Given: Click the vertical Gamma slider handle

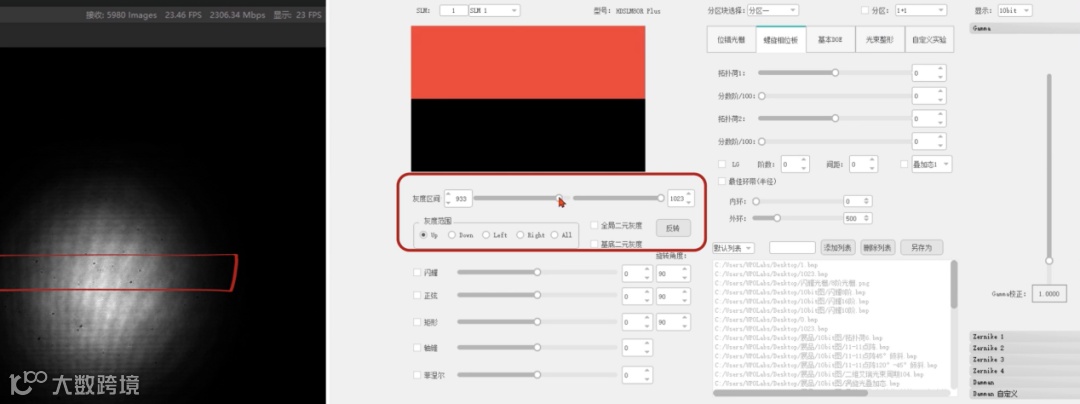Looking at the screenshot, I should click(x=1049, y=261).
